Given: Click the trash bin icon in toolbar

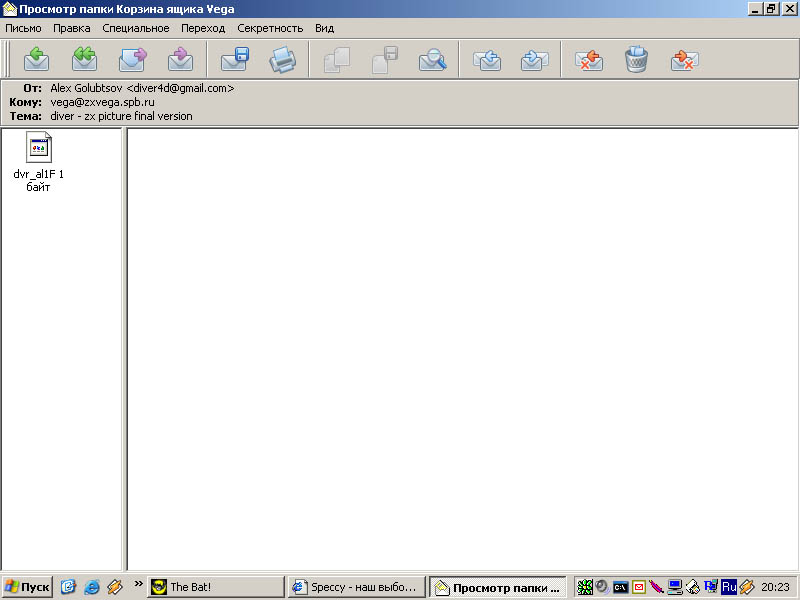Looking at the screenshot, I should click(x=636, y=60).
